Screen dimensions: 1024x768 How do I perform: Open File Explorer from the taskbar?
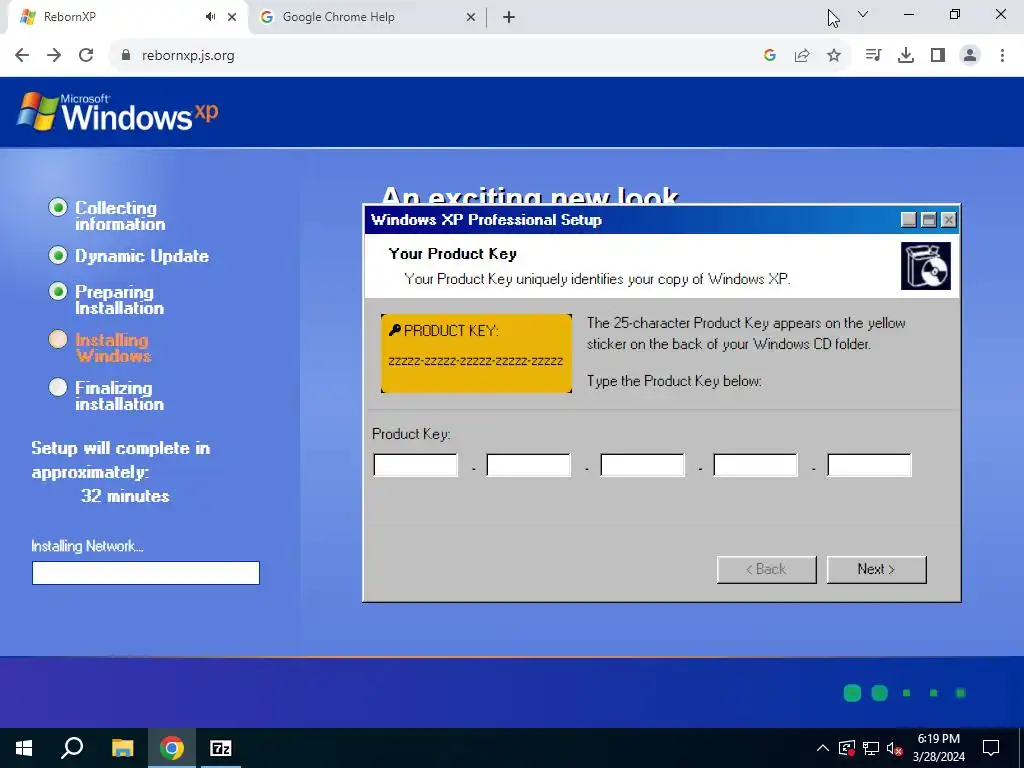coord(122,748)
